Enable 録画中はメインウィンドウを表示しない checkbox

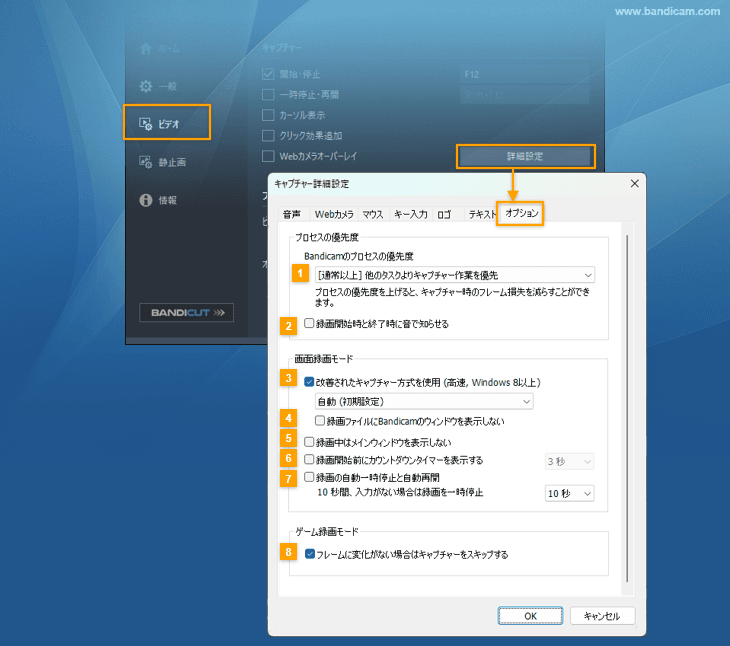click(x=309, y=441)
